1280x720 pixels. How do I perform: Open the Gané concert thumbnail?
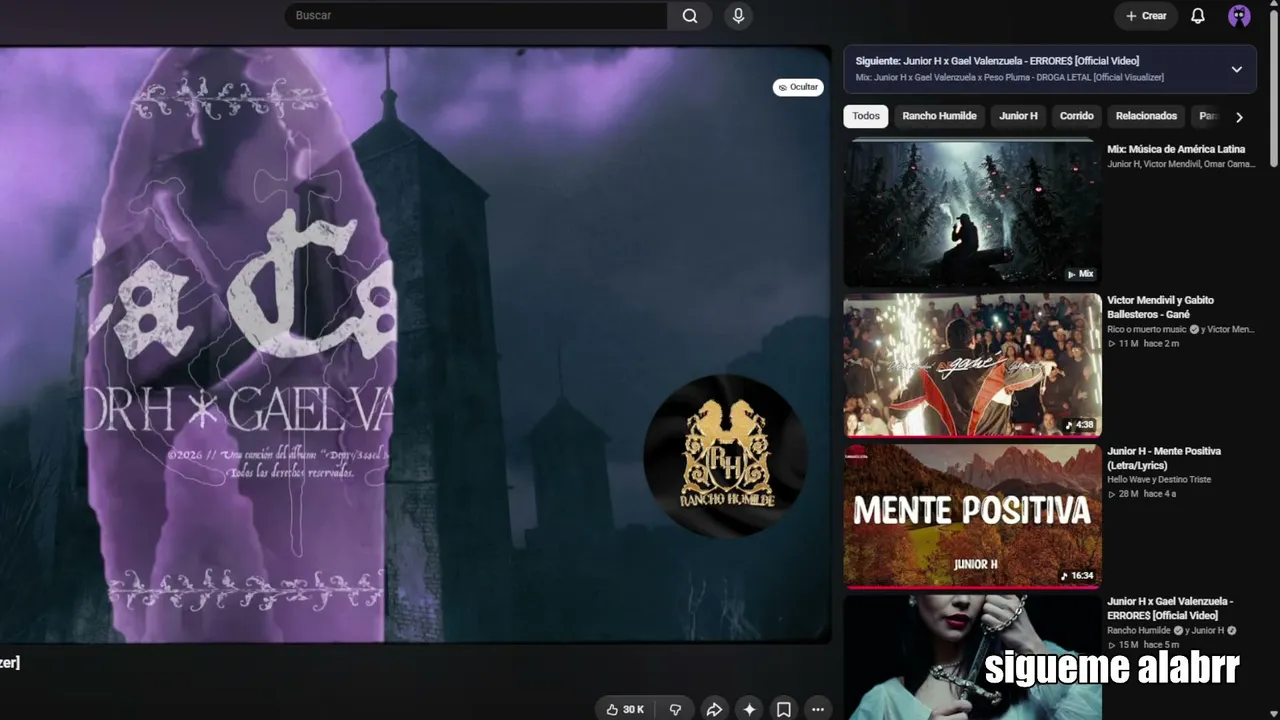tap(972, 364)
